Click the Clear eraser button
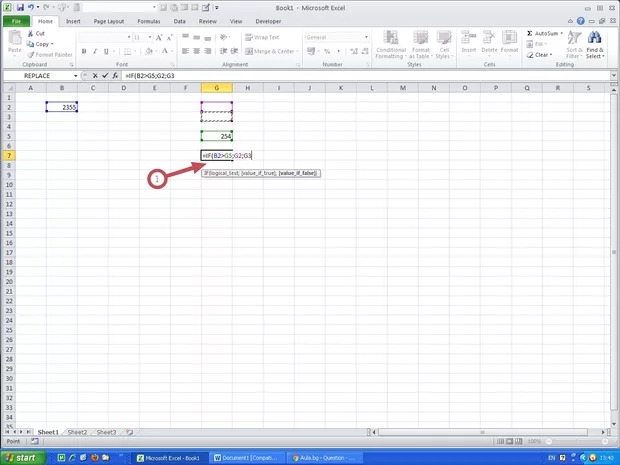The image size is (620, 465). (539, 55)
